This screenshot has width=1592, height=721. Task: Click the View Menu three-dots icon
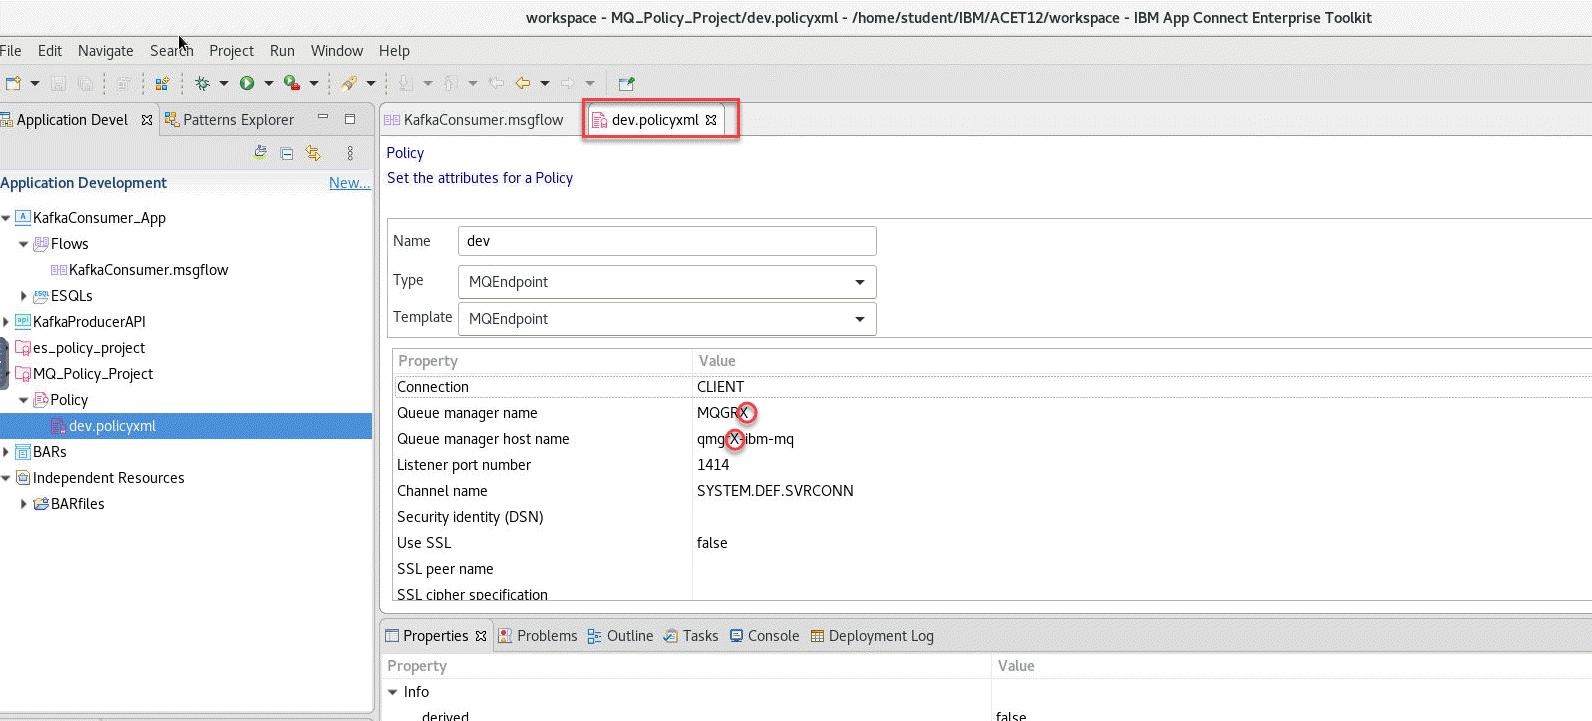tap(350, 153)
